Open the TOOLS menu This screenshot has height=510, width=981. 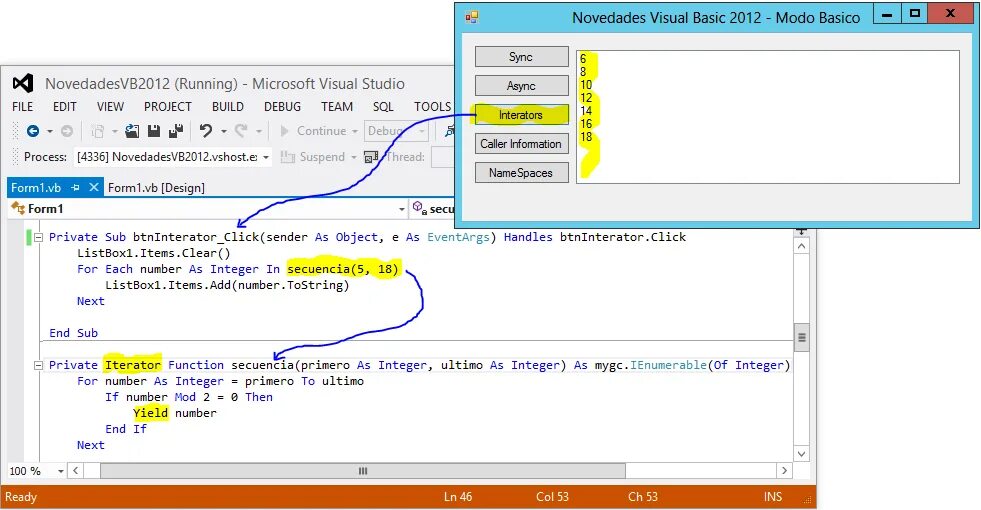(432, 107)
